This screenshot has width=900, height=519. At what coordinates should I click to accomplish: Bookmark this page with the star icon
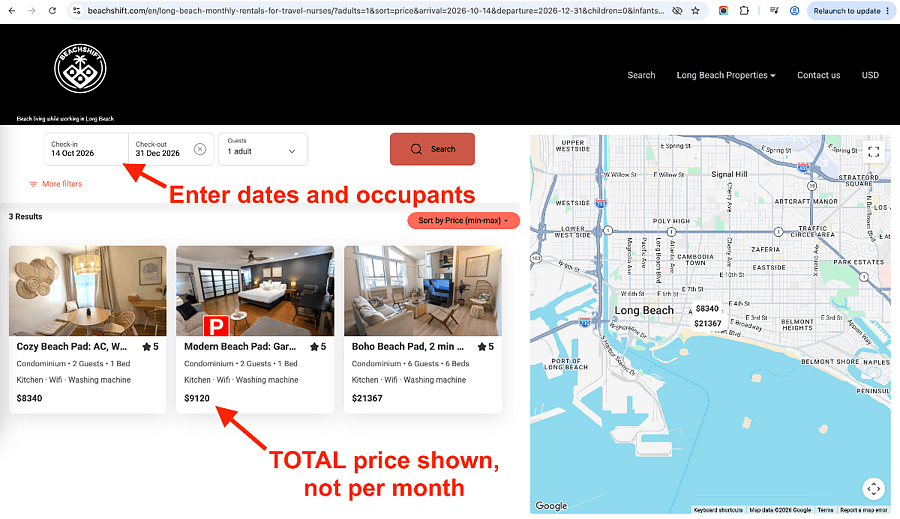pos(696,10)
